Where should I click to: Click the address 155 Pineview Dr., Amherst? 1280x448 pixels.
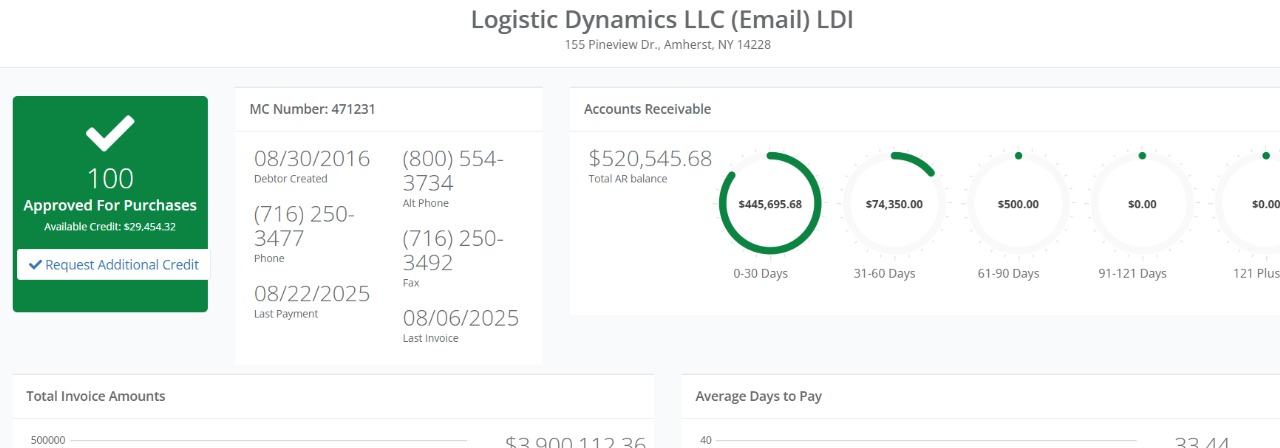pyautogui.click(x=667, y=45)
